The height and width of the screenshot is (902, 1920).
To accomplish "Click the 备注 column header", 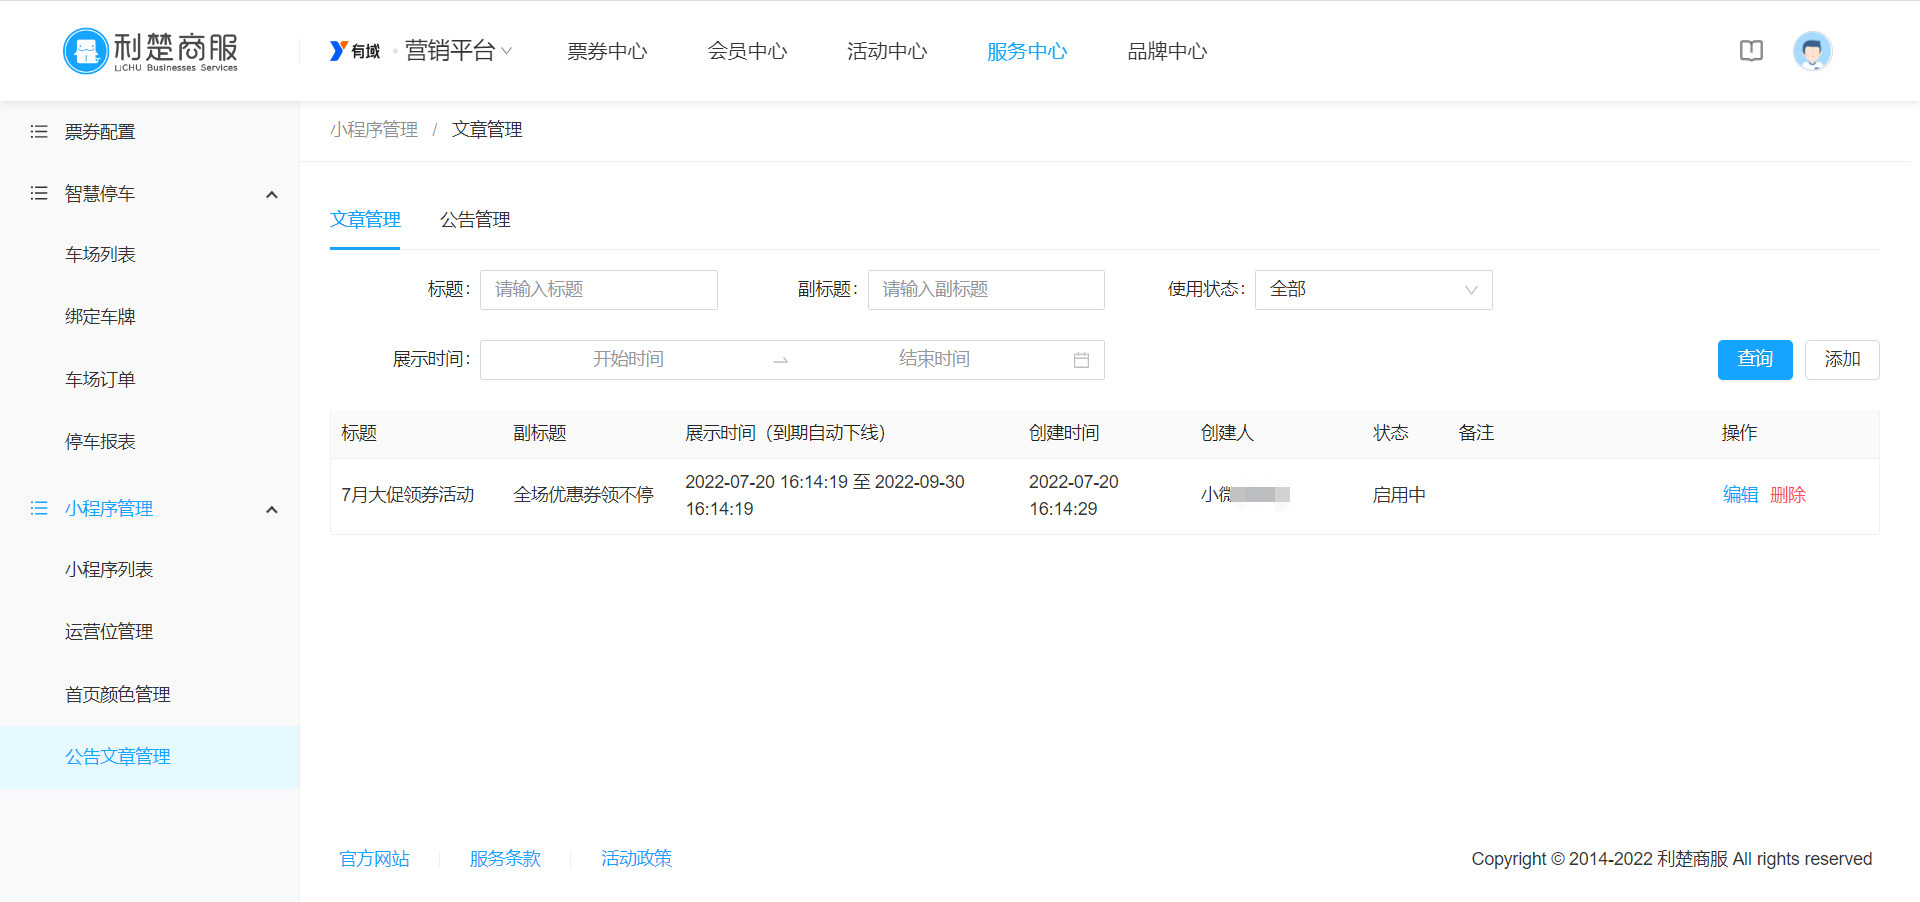I will [x=1476, y=433].
